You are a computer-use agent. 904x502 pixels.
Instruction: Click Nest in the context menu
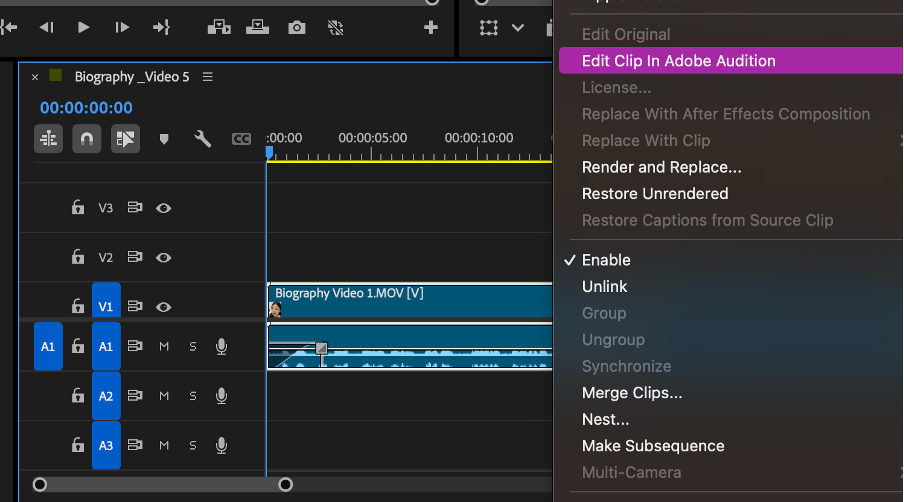coord(605,419)
